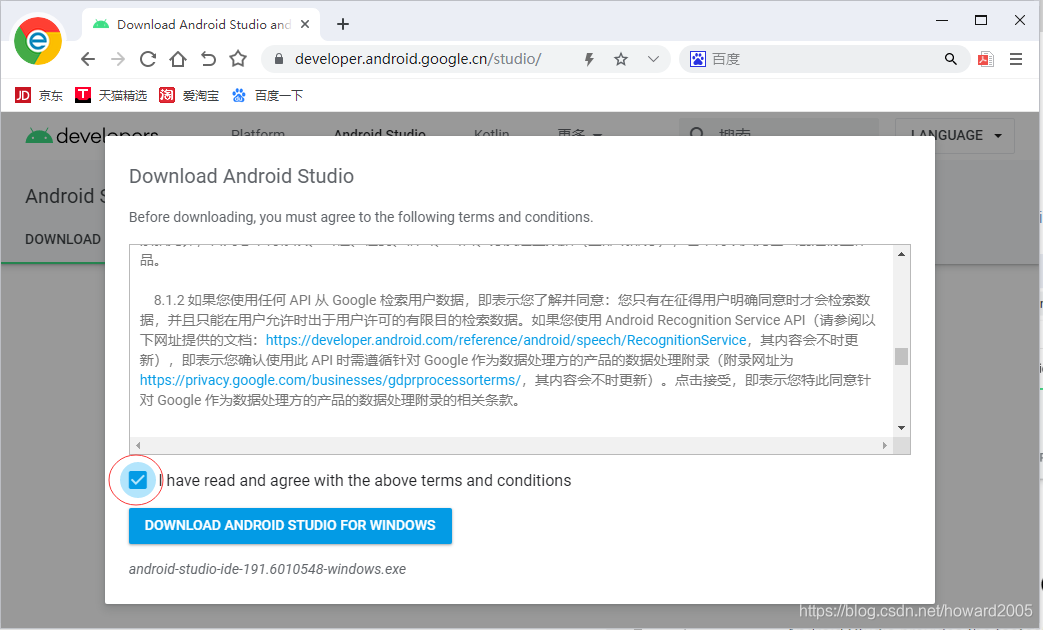Click the lightning speed mode icon
Image resolution: width=1043 pixels, height=630 pixels.
tap(589, 59)
